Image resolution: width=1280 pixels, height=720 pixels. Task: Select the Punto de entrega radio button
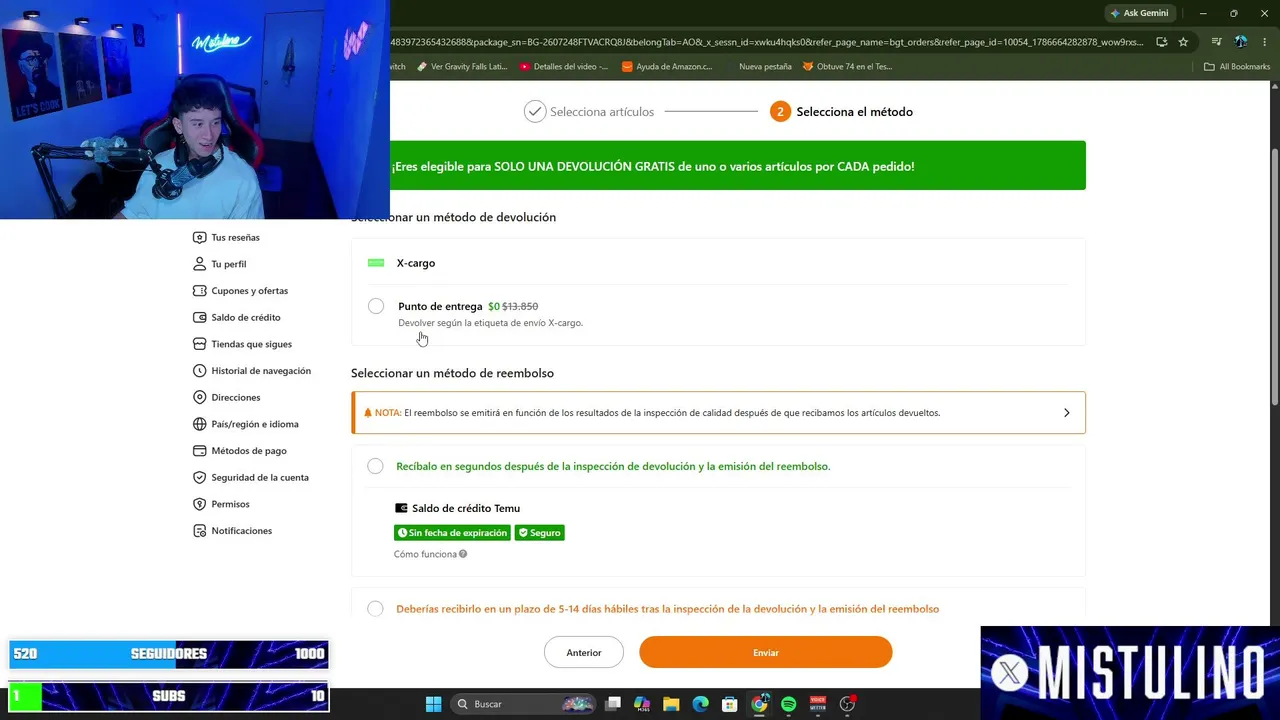[x=376, y=306]
